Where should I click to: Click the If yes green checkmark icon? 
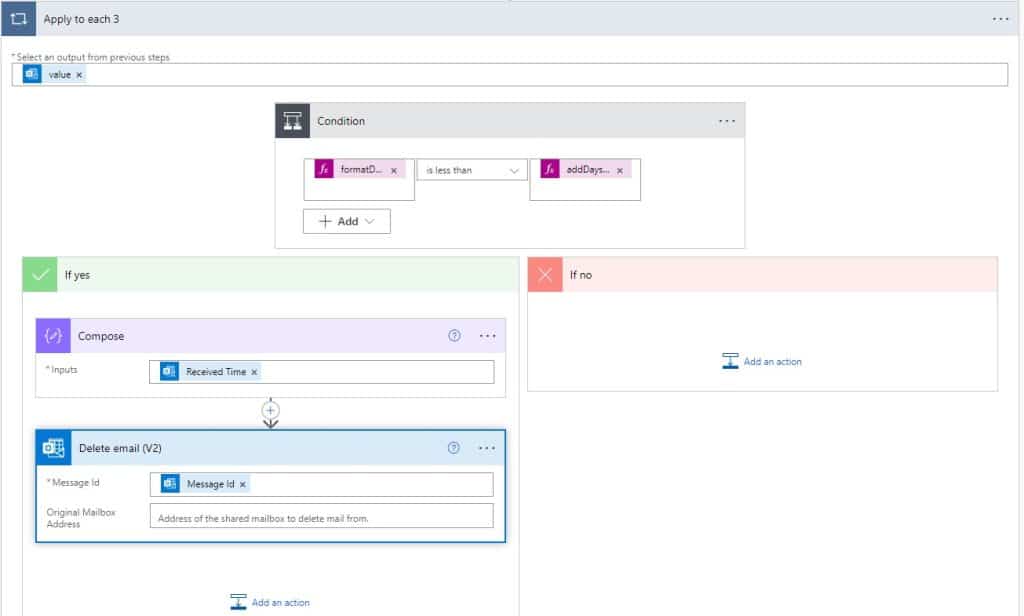tap(40, 274)
